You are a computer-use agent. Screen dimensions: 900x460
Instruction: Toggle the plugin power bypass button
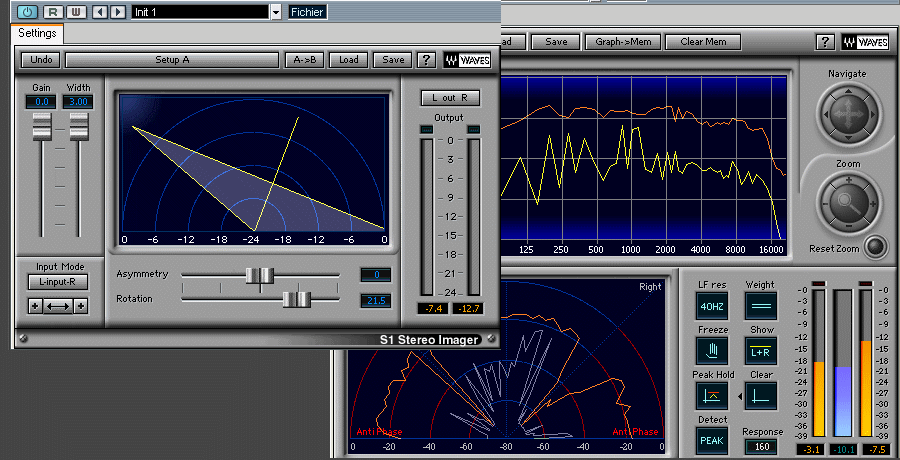(x=28, y=11)
